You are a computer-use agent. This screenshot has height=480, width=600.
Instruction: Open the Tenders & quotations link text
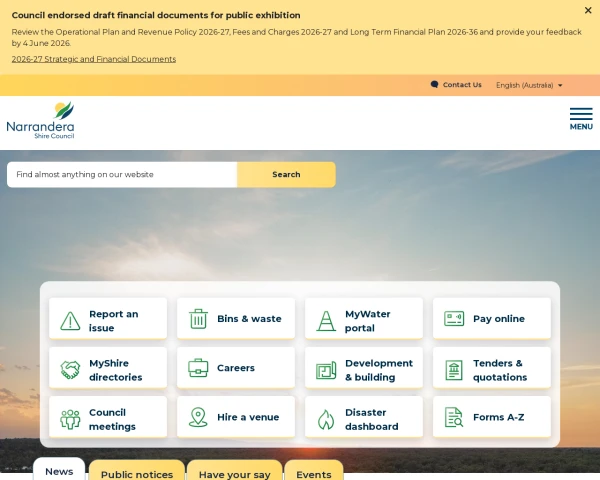[x=500, y=370]
